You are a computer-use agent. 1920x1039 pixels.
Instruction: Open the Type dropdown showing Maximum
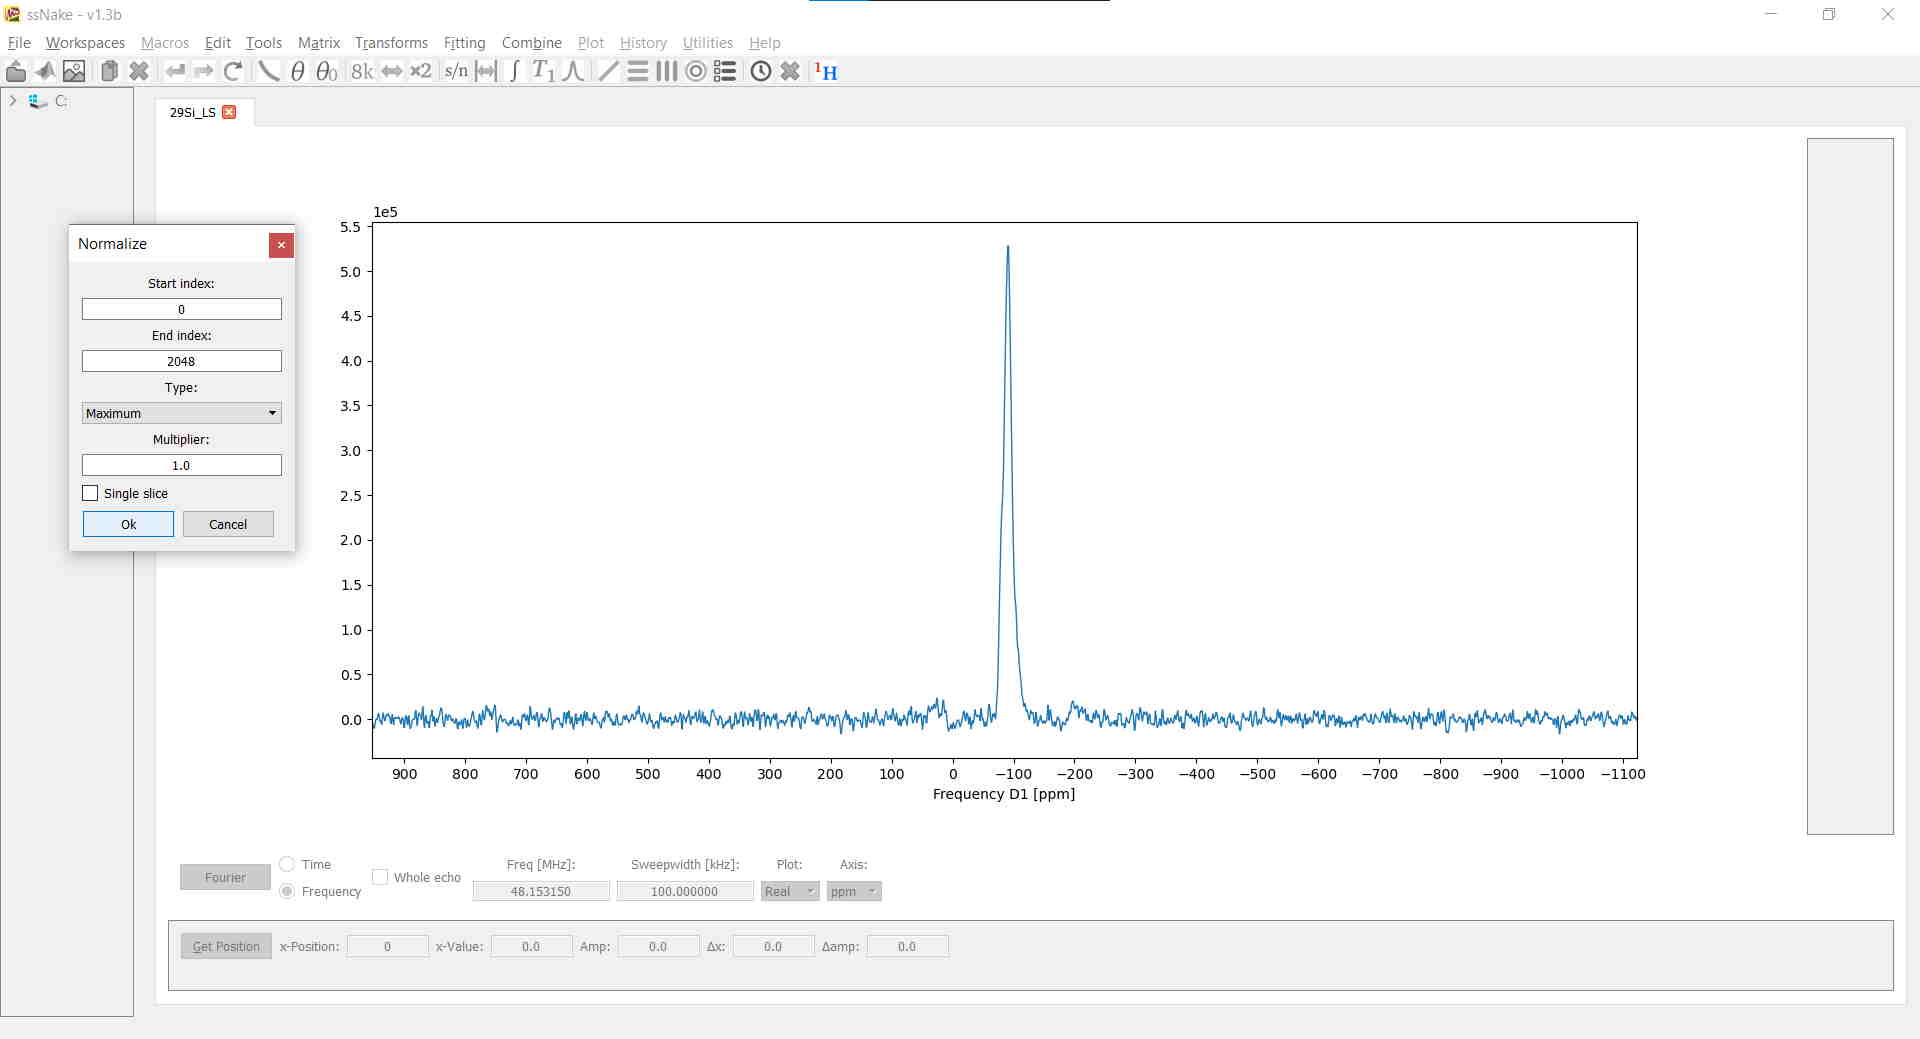click(181, 413)
